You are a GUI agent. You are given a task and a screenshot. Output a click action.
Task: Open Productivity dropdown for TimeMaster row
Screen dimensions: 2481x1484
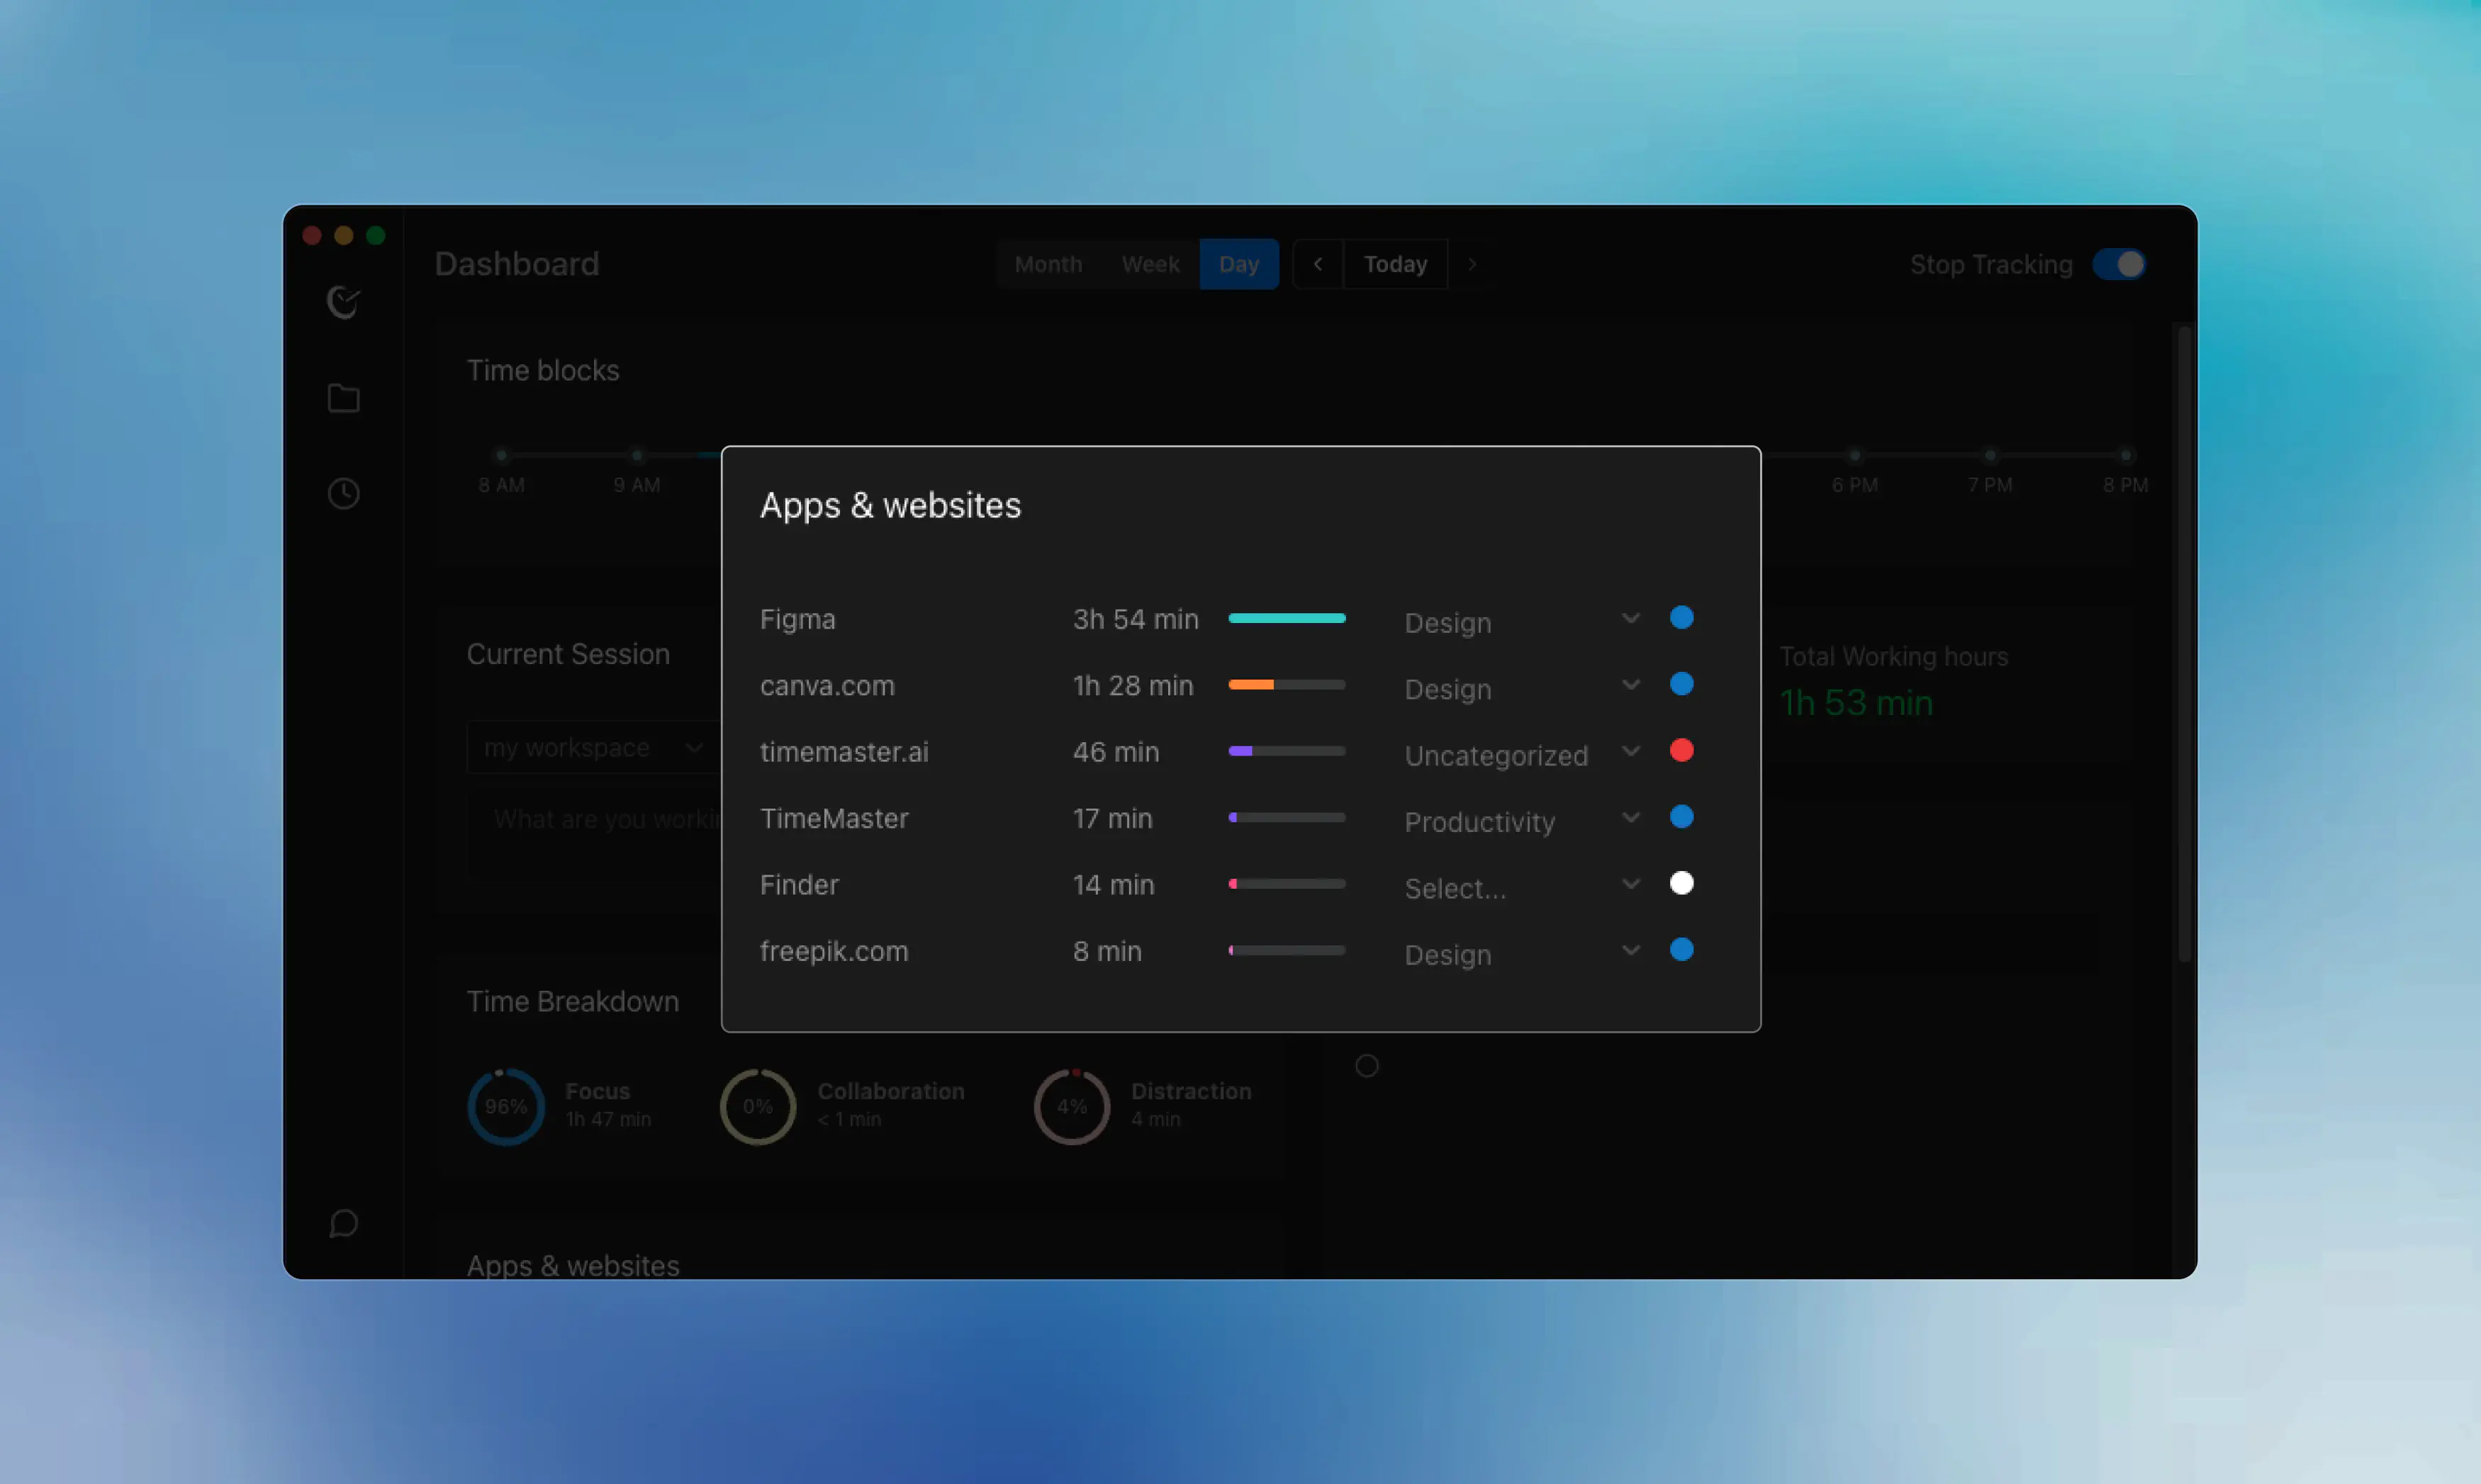[x=1522, y=821]
